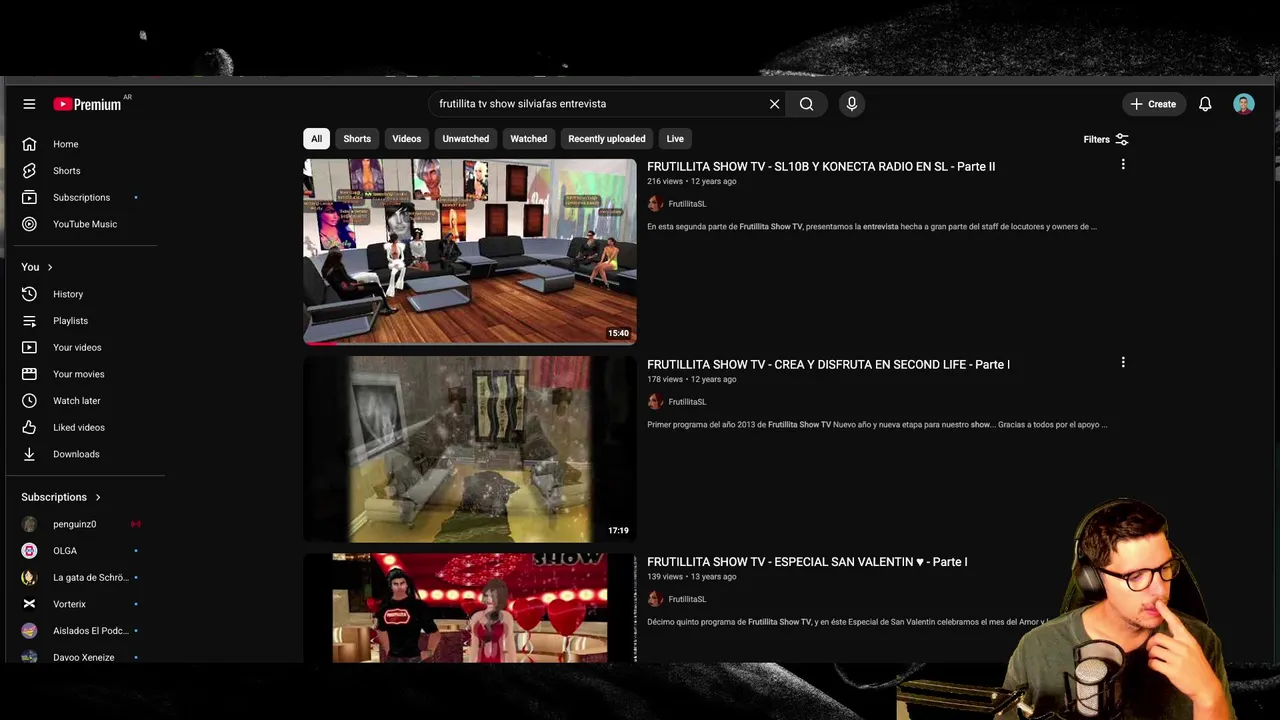Open FrutillitaSL channel under Crea y Disfruta video
The image size is (1280, 720).
point(687,402)
